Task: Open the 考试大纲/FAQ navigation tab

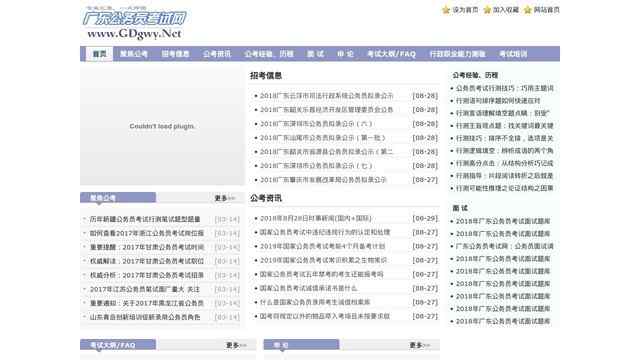Action: tap(391, 54)
